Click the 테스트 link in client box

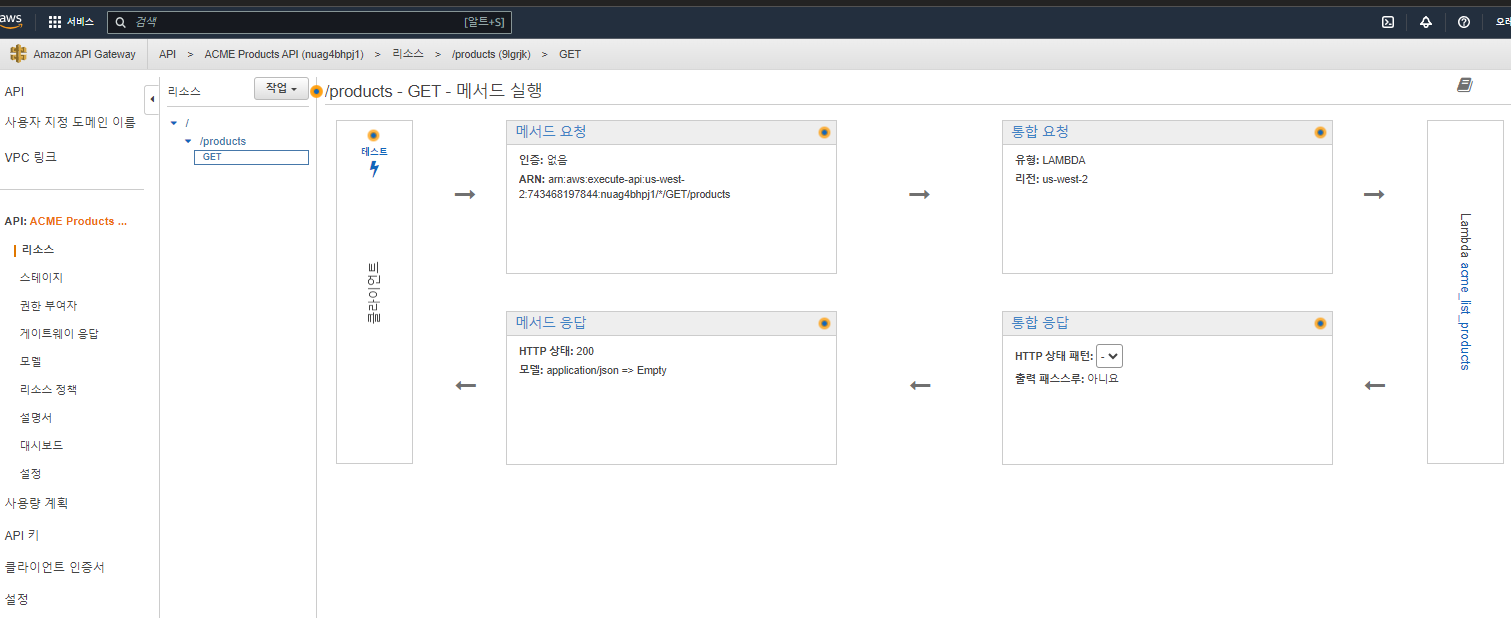[374, 151]
